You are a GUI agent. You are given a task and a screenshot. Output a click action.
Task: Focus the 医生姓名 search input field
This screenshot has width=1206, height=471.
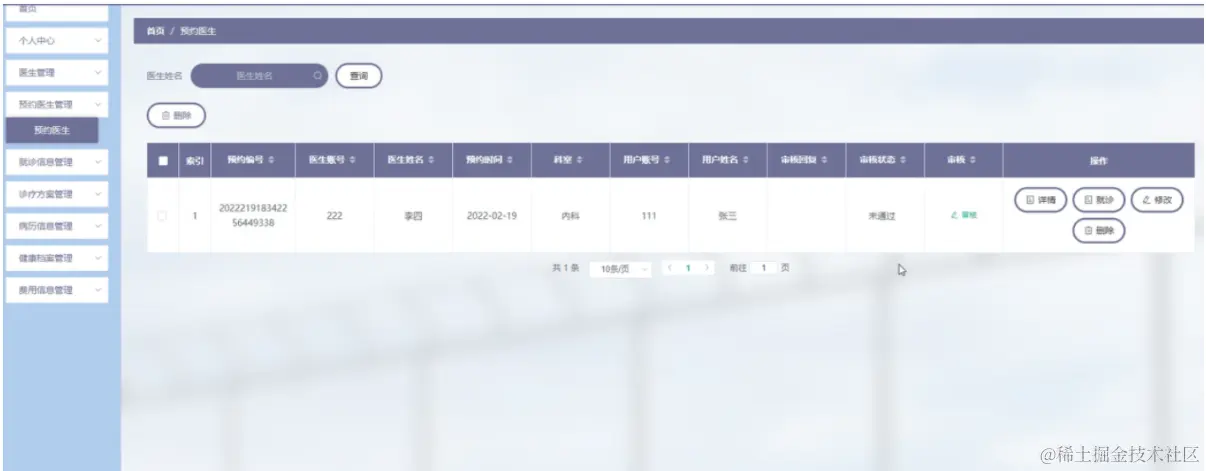tap(259, 75)
